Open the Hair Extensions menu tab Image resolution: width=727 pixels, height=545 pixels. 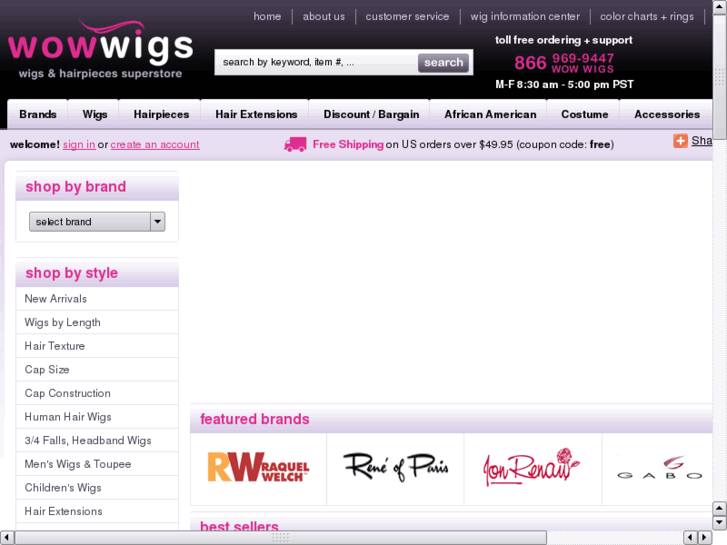click(x=256, y=114)
